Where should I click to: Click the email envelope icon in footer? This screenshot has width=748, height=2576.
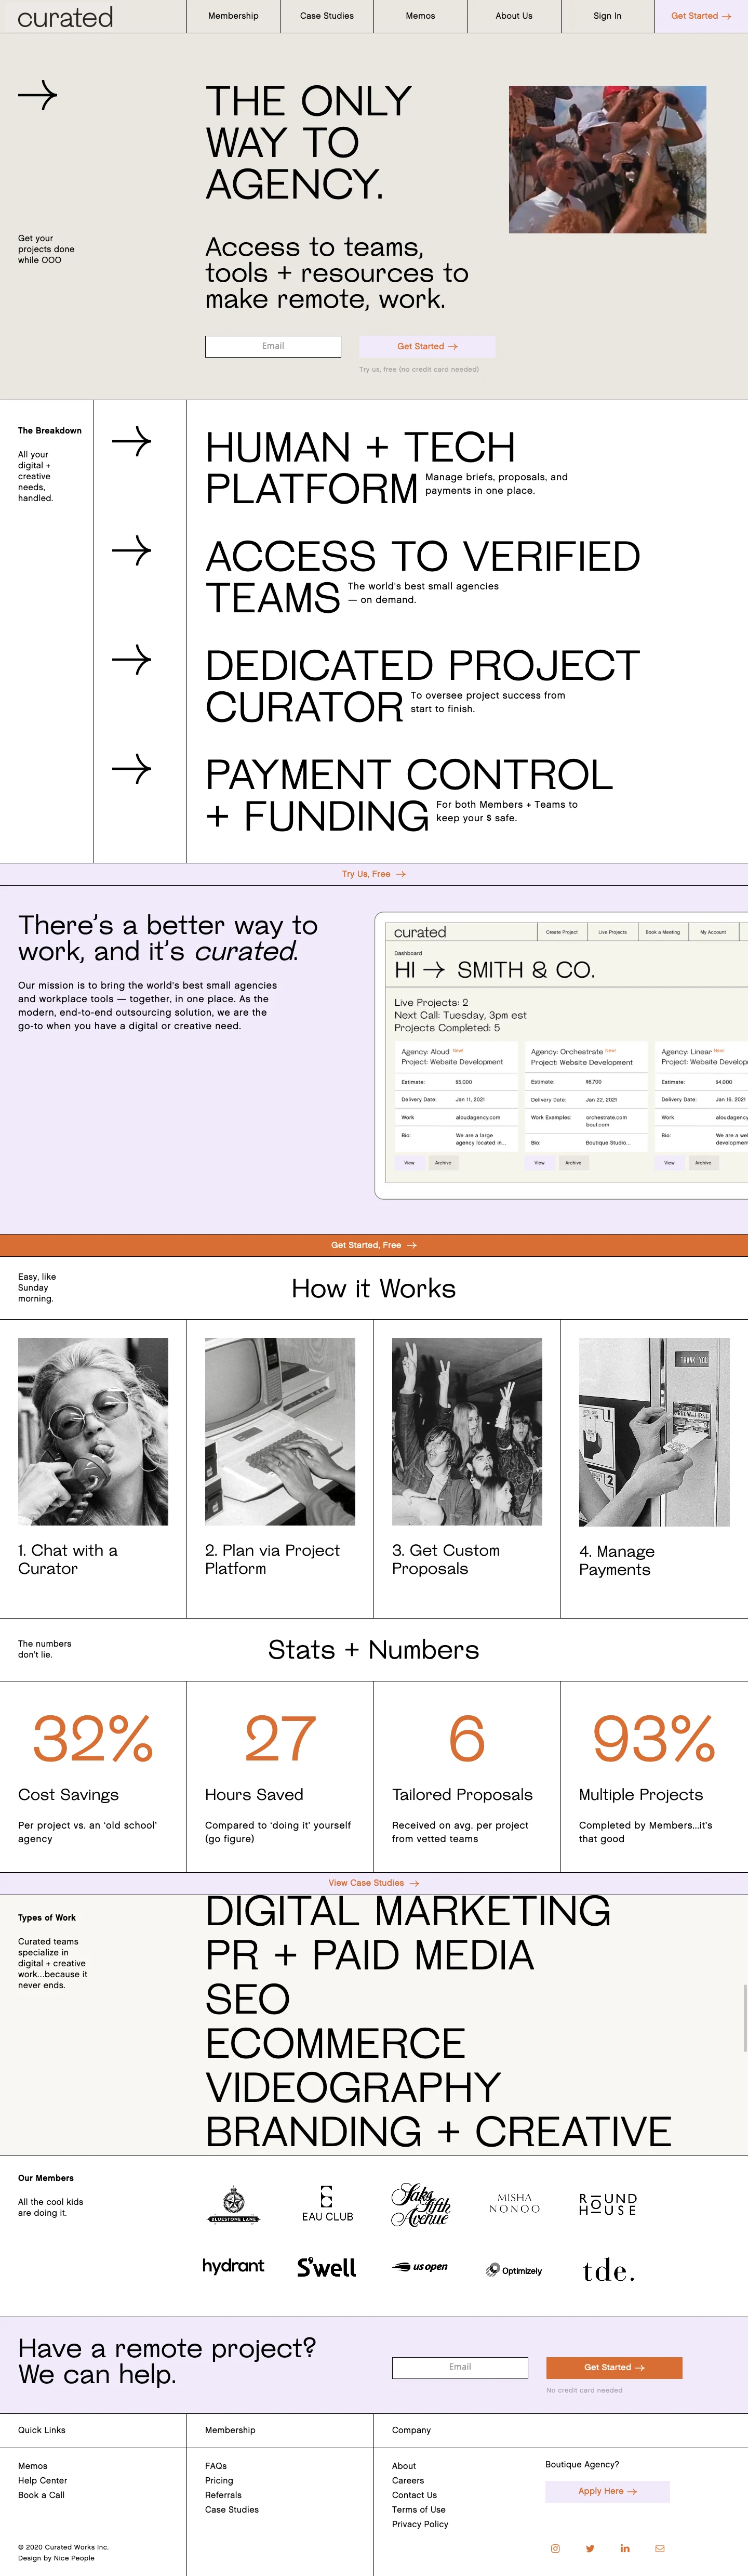(x=660, y=2548)
